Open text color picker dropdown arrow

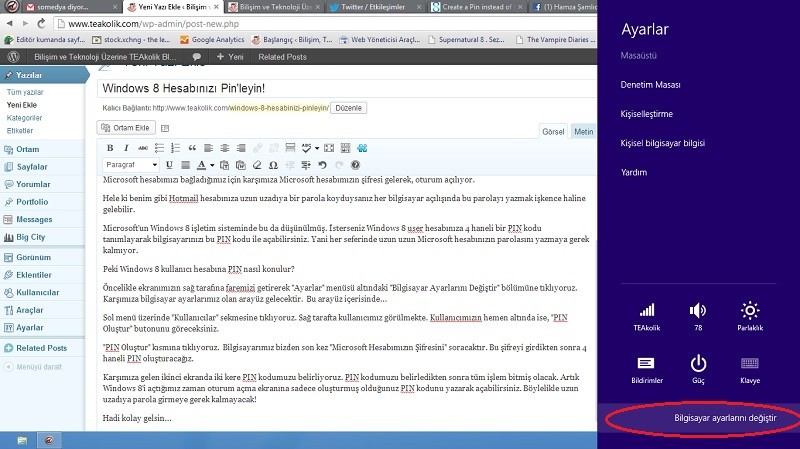click(212, 165)
